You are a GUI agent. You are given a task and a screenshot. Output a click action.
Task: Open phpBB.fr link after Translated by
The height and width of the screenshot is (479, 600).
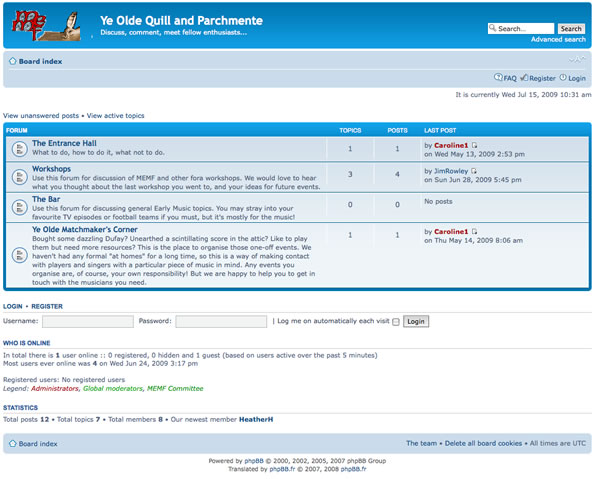282,469
